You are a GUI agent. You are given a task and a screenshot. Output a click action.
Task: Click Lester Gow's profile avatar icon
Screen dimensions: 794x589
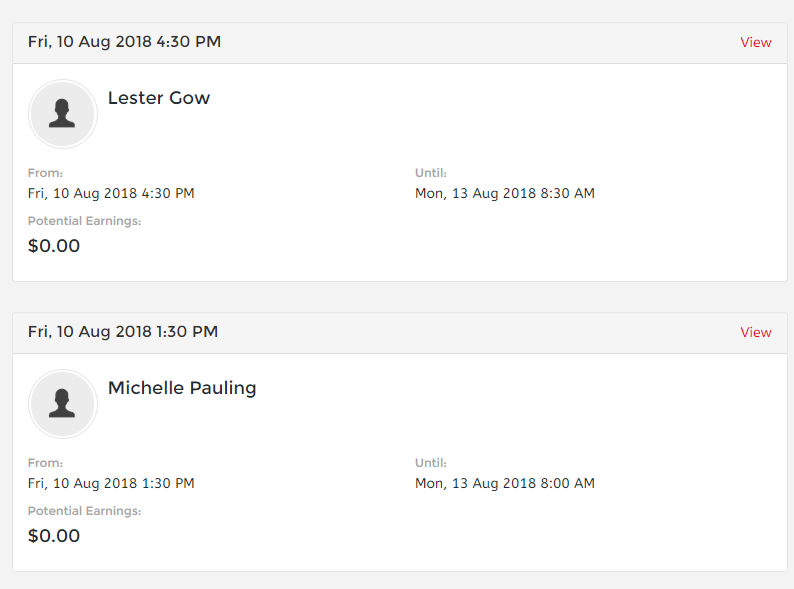[63, 114]
